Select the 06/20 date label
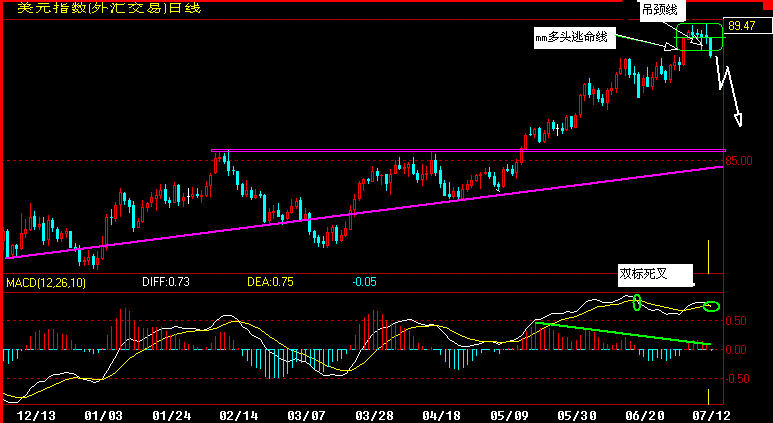 coord(644,415)
